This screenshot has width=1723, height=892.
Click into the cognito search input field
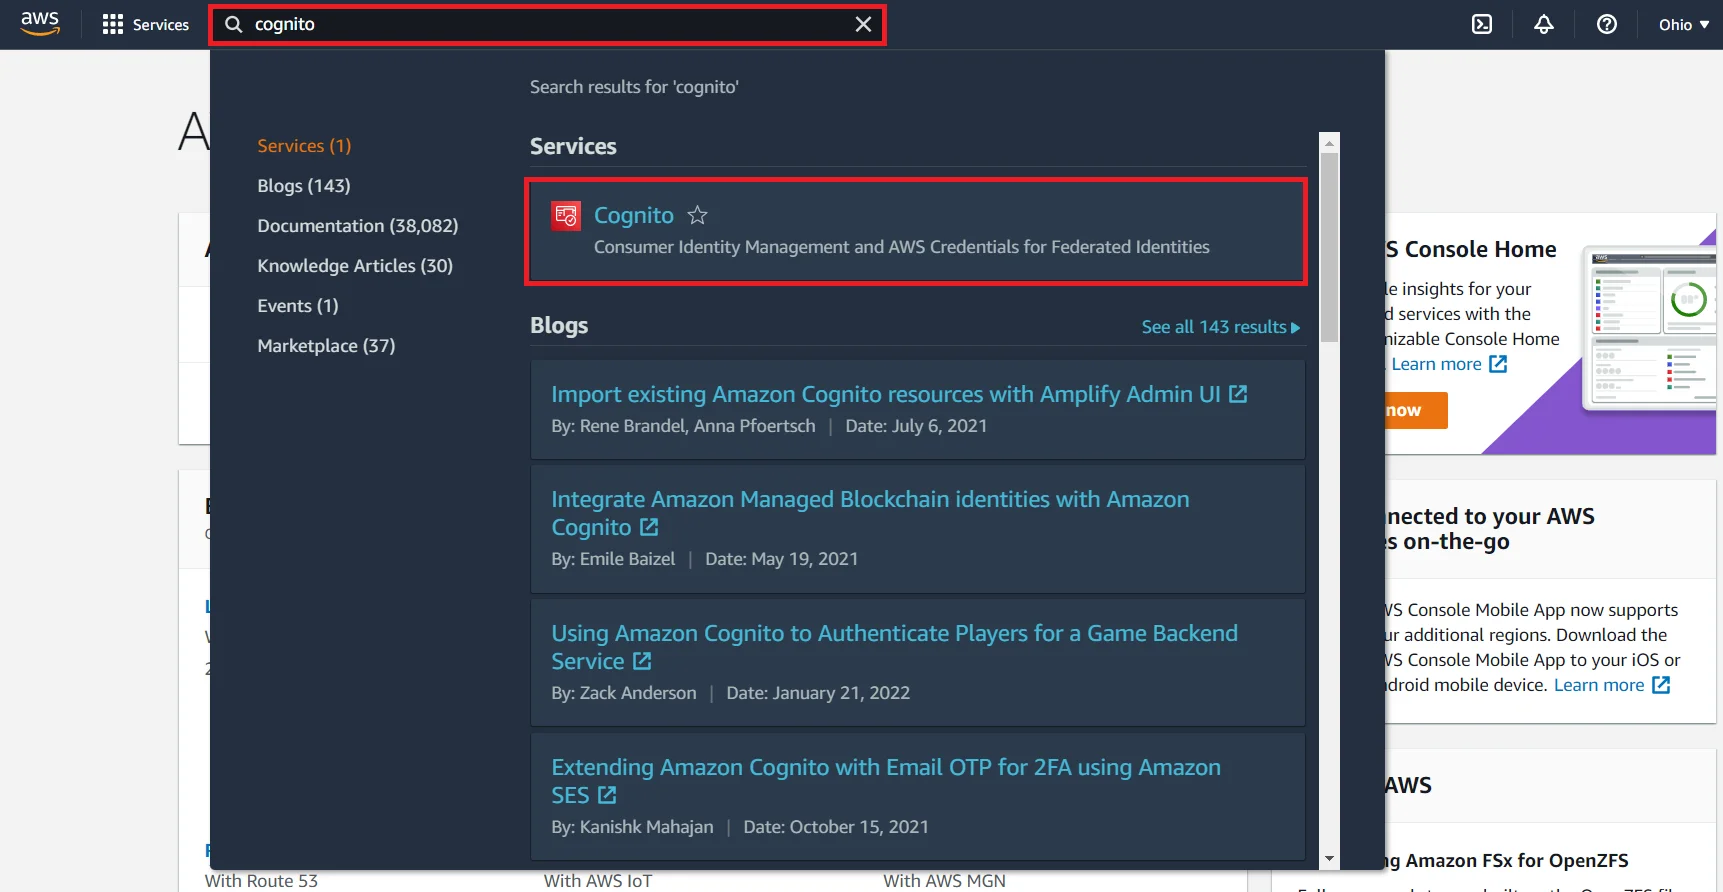tap(548, 24)
